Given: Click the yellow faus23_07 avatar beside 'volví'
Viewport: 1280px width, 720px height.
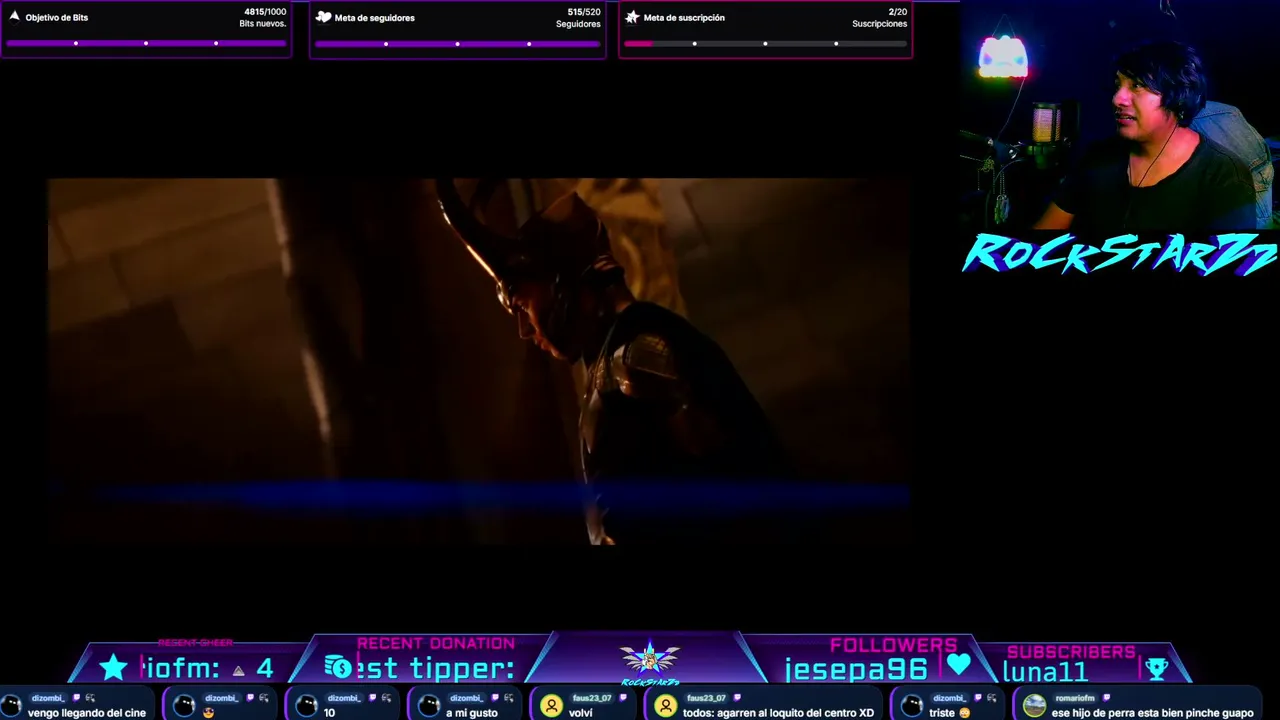Looking at the screenshot, I should click(x=551, y=706).
